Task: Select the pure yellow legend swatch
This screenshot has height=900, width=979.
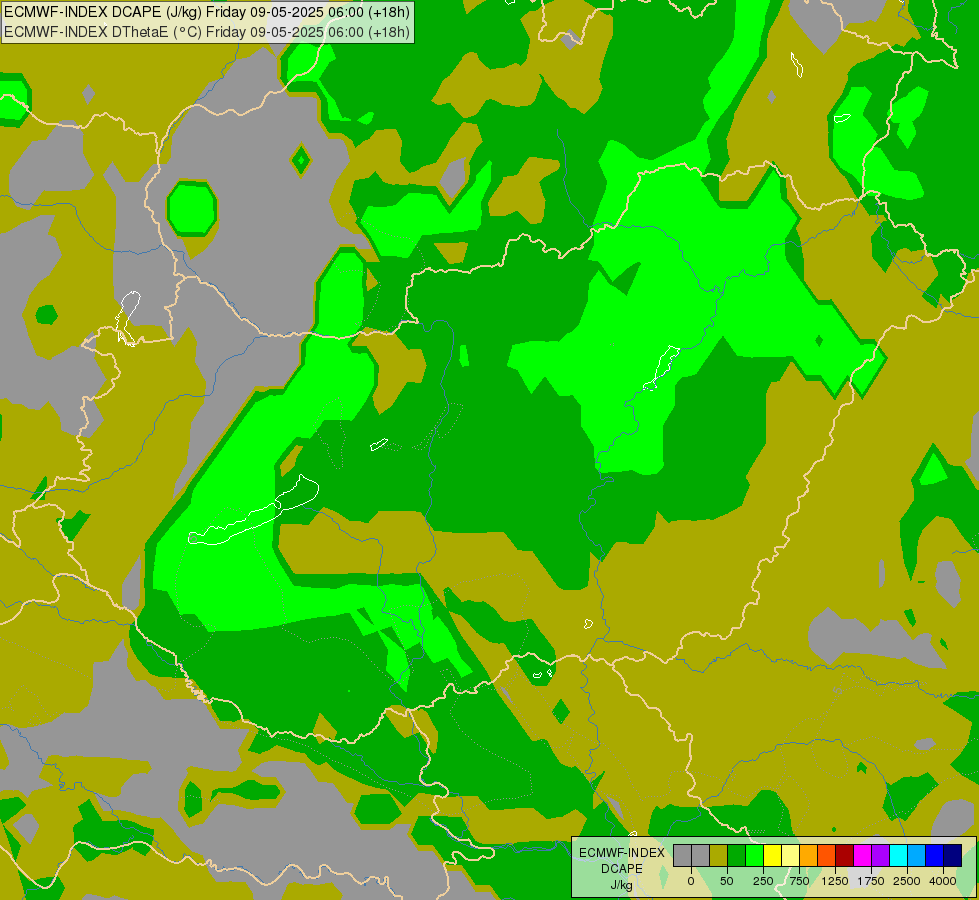Action: [773, 855]
